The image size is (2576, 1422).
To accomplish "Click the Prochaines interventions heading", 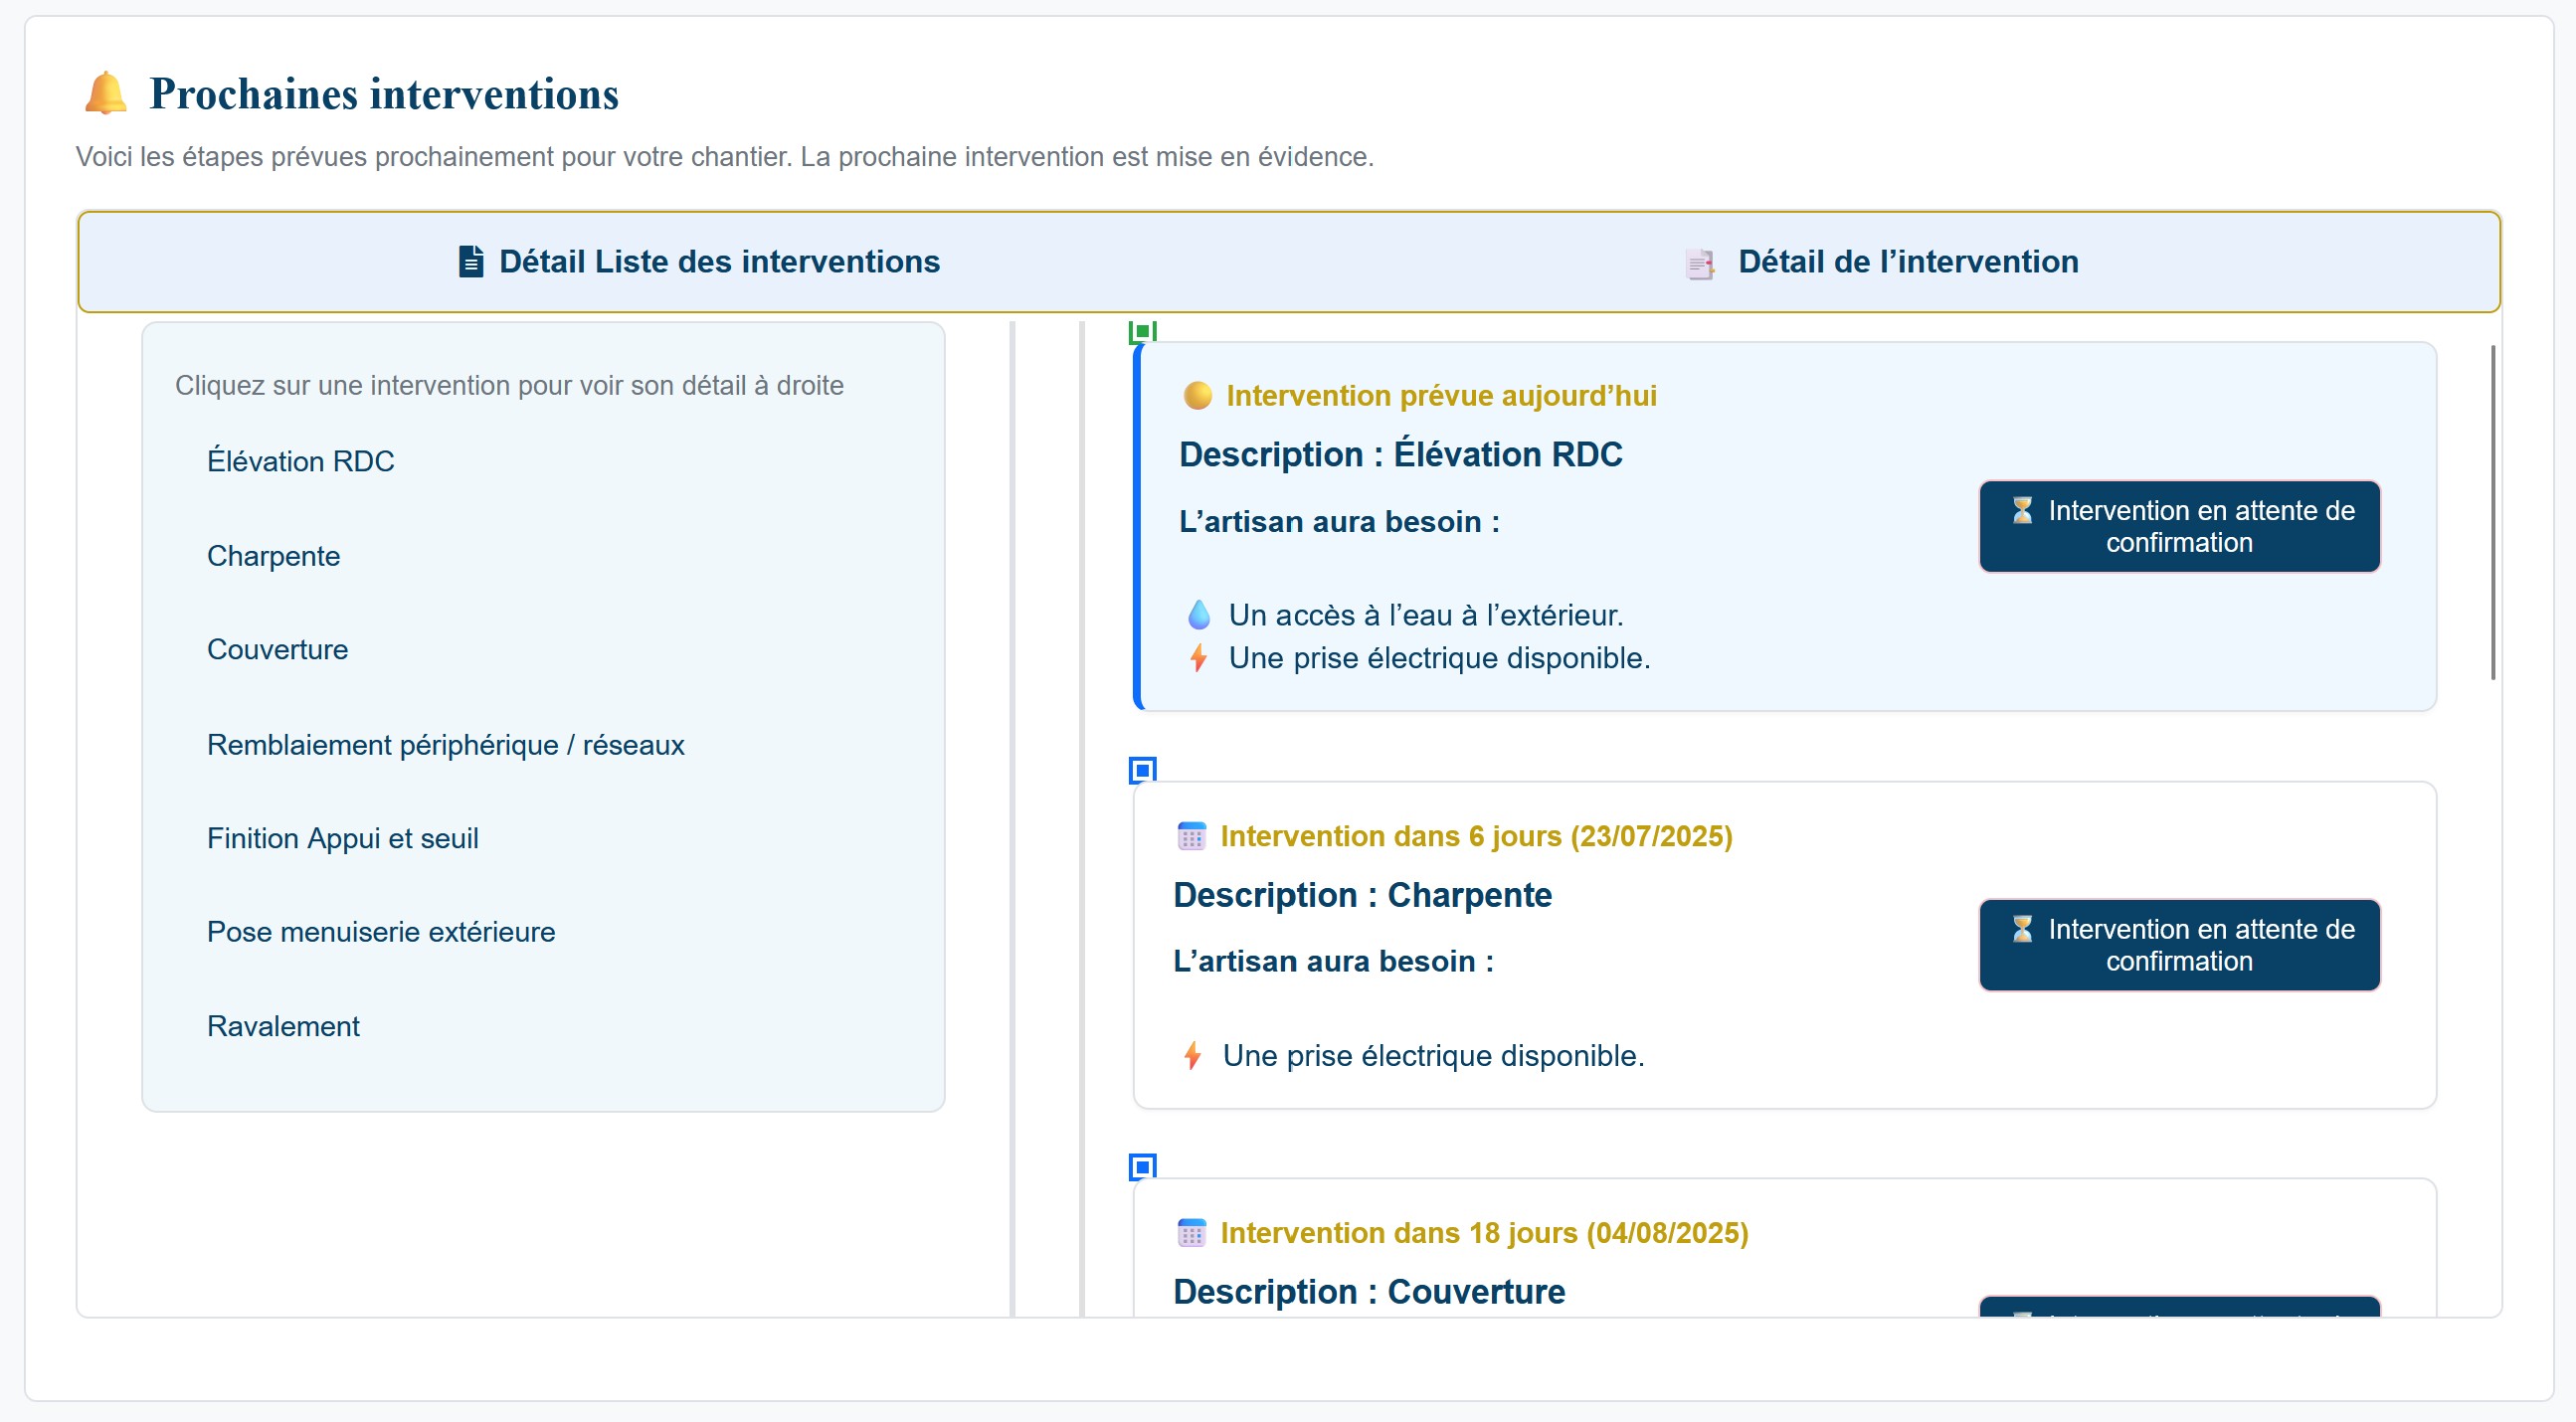I will click(384, 94).
